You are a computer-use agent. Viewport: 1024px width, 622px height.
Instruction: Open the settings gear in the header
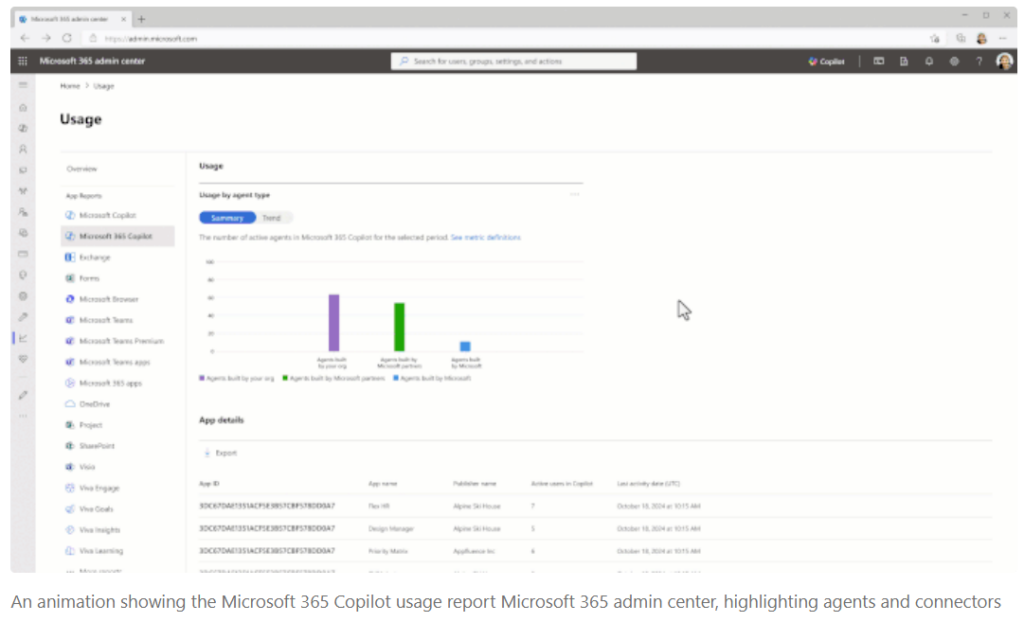click(x=954, y=61)
